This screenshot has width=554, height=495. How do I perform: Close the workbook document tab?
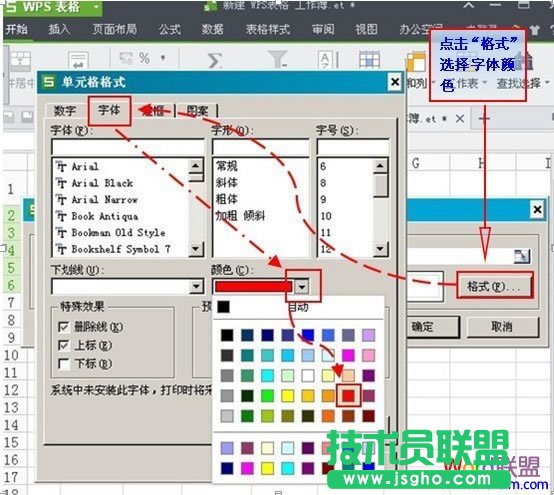460,119
